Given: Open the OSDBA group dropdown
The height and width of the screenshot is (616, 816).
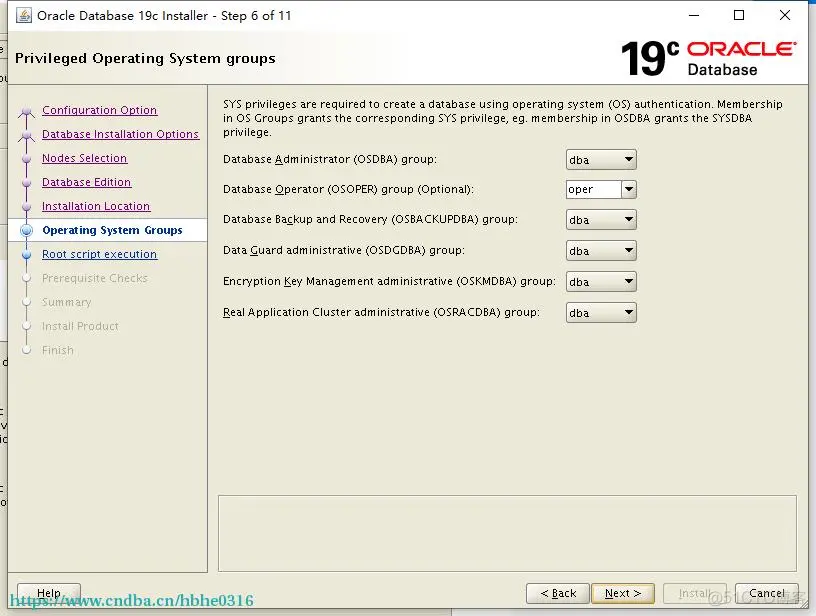Looking at the screenshot, I should pyautogui.click(x=601, y=160).
